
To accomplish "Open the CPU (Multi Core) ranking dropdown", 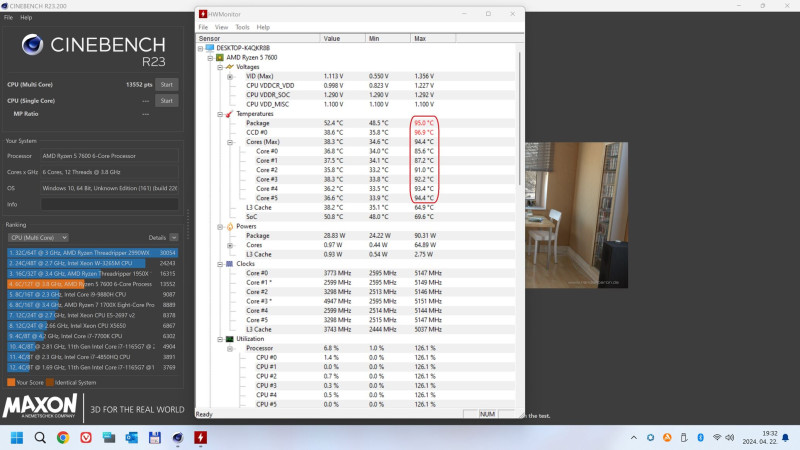I will pyautogui.click(x=38, y=238).
